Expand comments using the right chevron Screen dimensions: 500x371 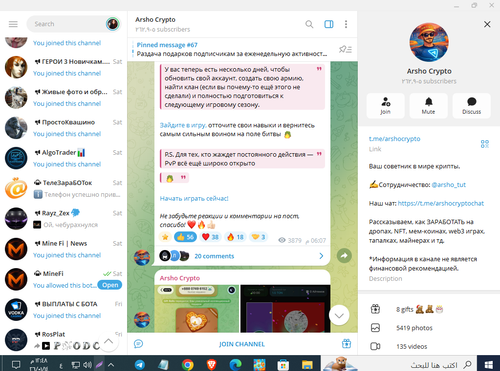tap(321, 256)
